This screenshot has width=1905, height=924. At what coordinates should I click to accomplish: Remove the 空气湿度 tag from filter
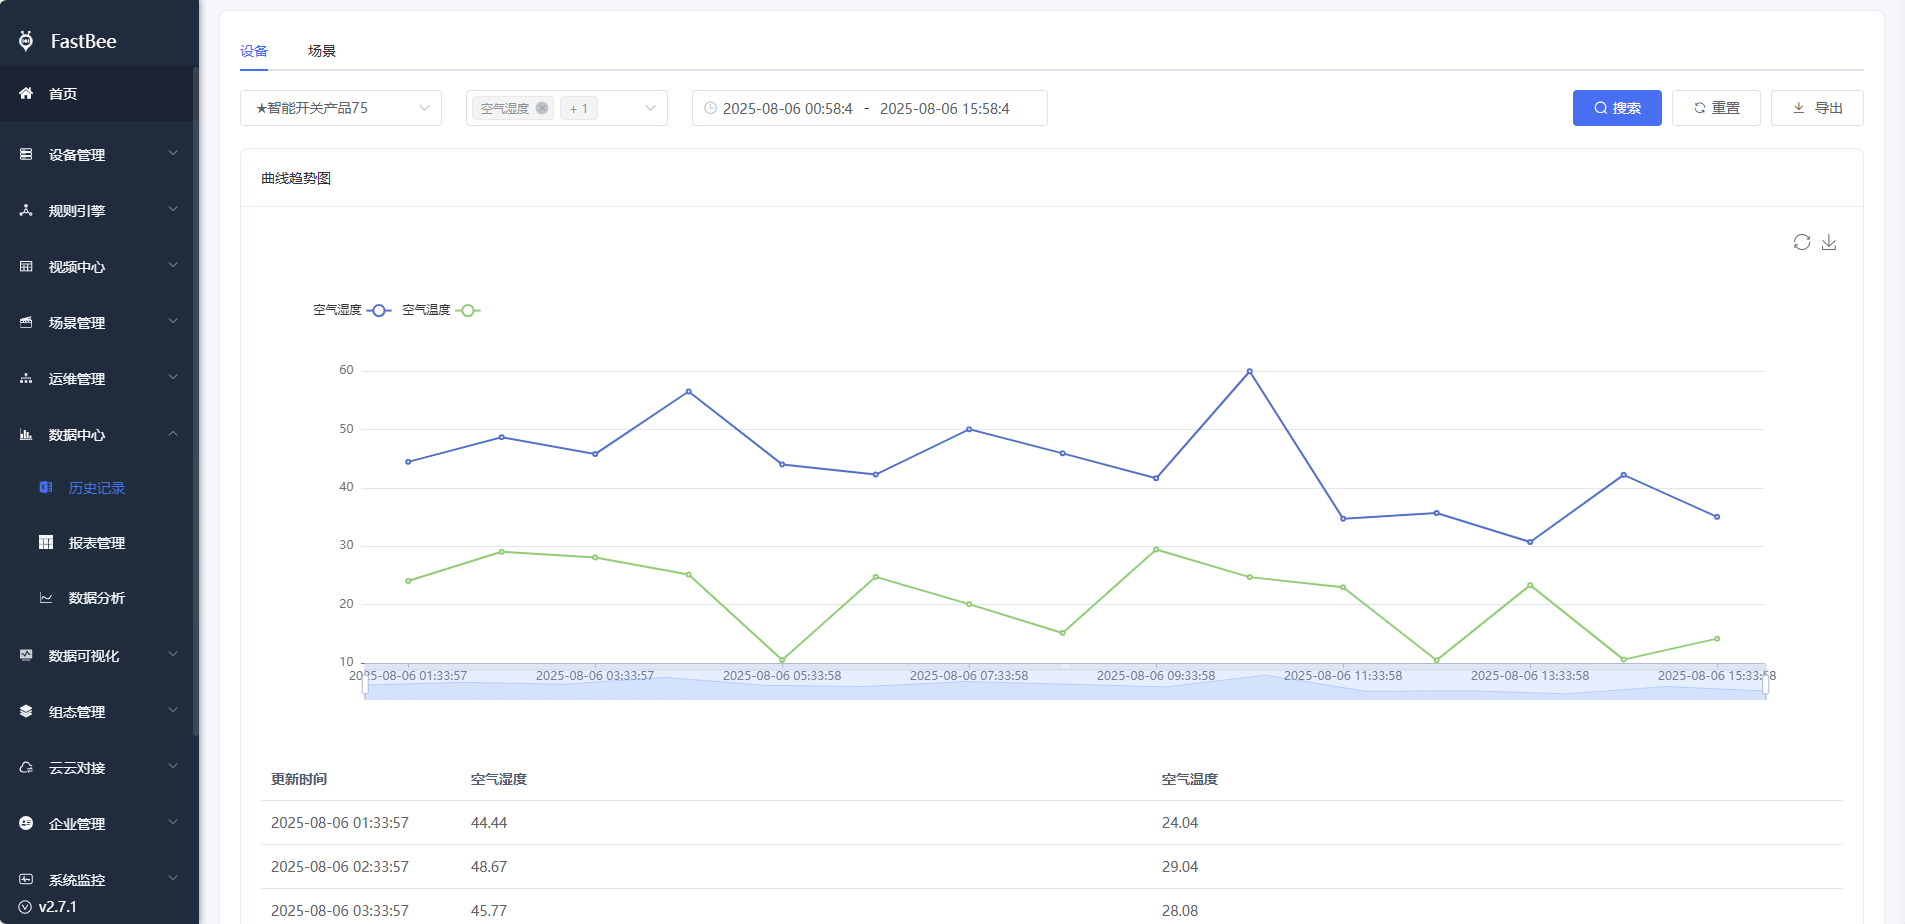[542, 108]
